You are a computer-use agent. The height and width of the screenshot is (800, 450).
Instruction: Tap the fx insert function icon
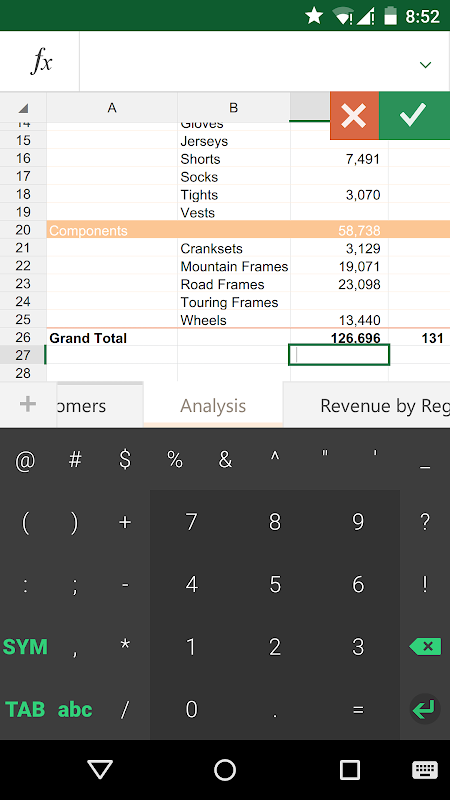click(x=40, y=62)
